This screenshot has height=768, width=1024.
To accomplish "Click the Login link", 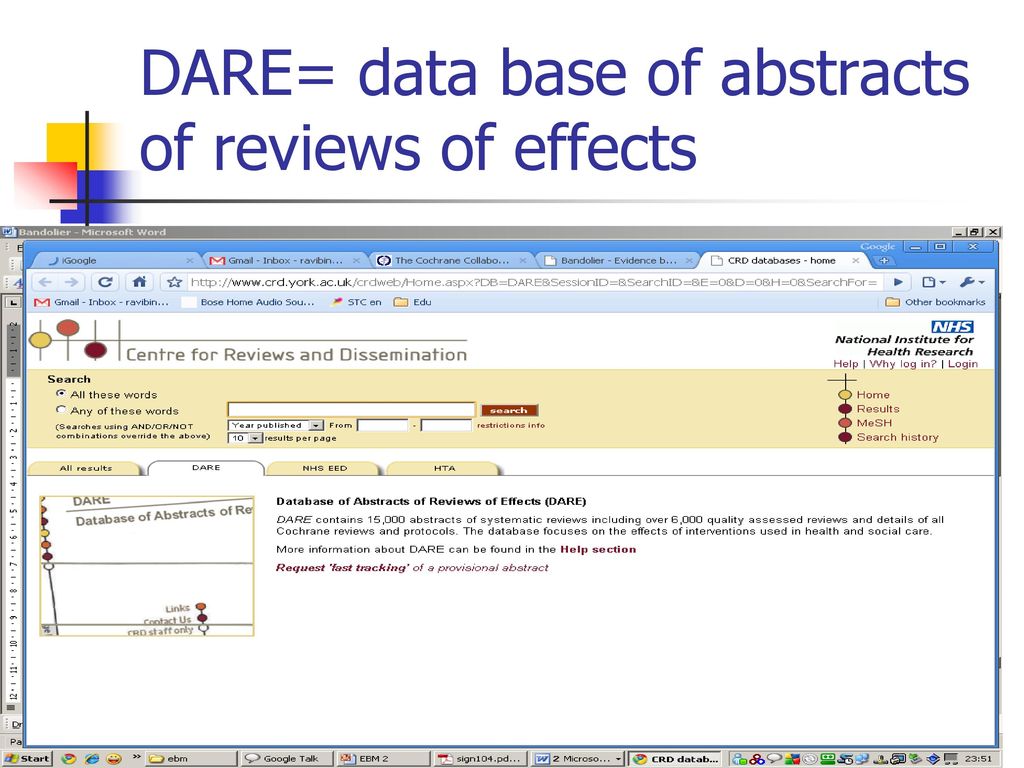I will click(963, 364).
